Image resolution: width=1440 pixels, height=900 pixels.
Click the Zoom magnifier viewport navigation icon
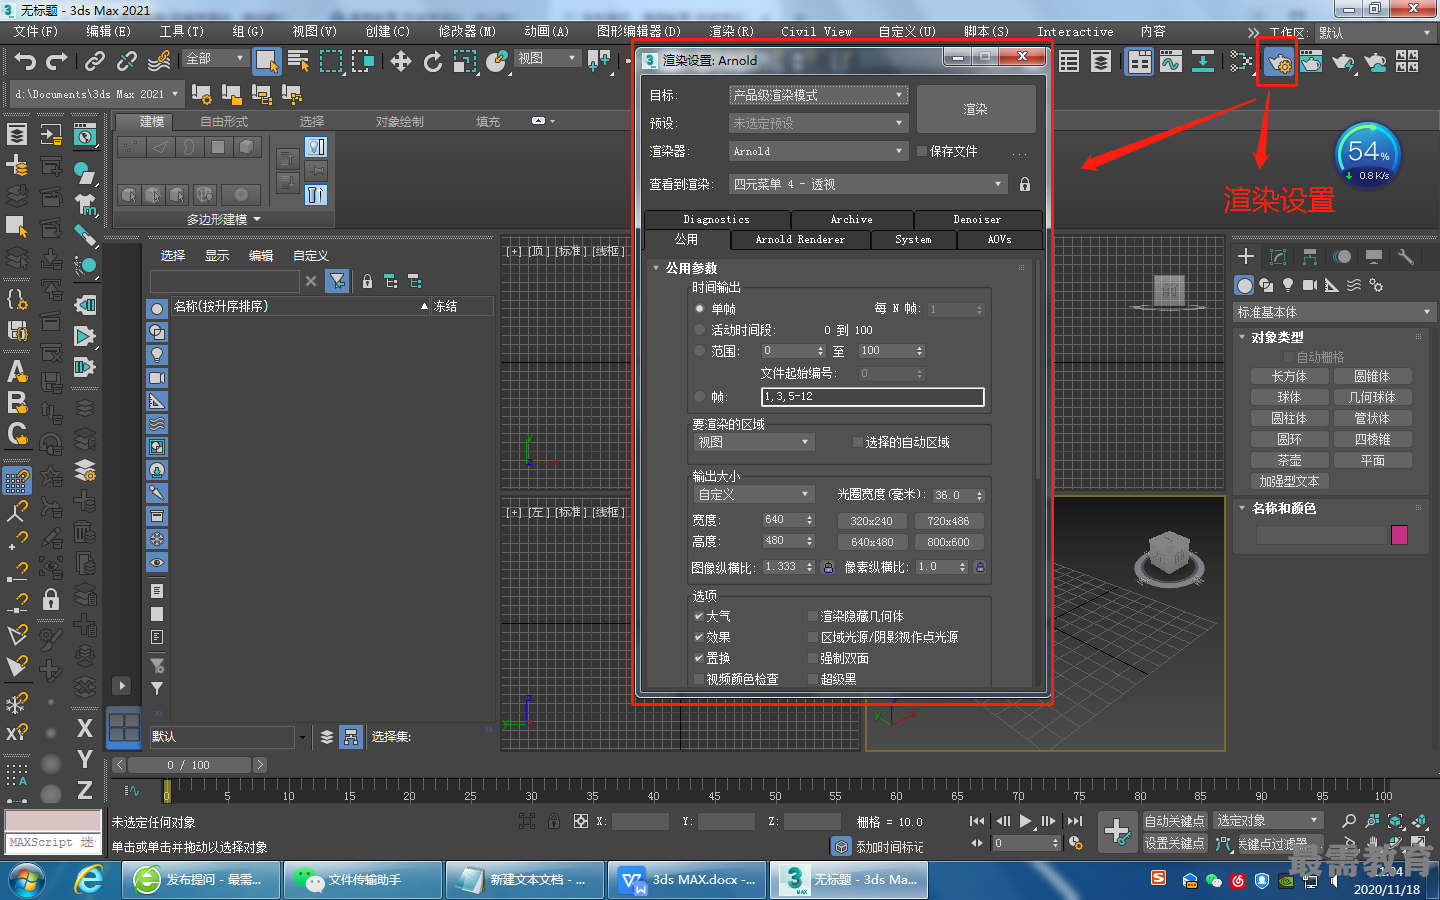pos(1349,821)
